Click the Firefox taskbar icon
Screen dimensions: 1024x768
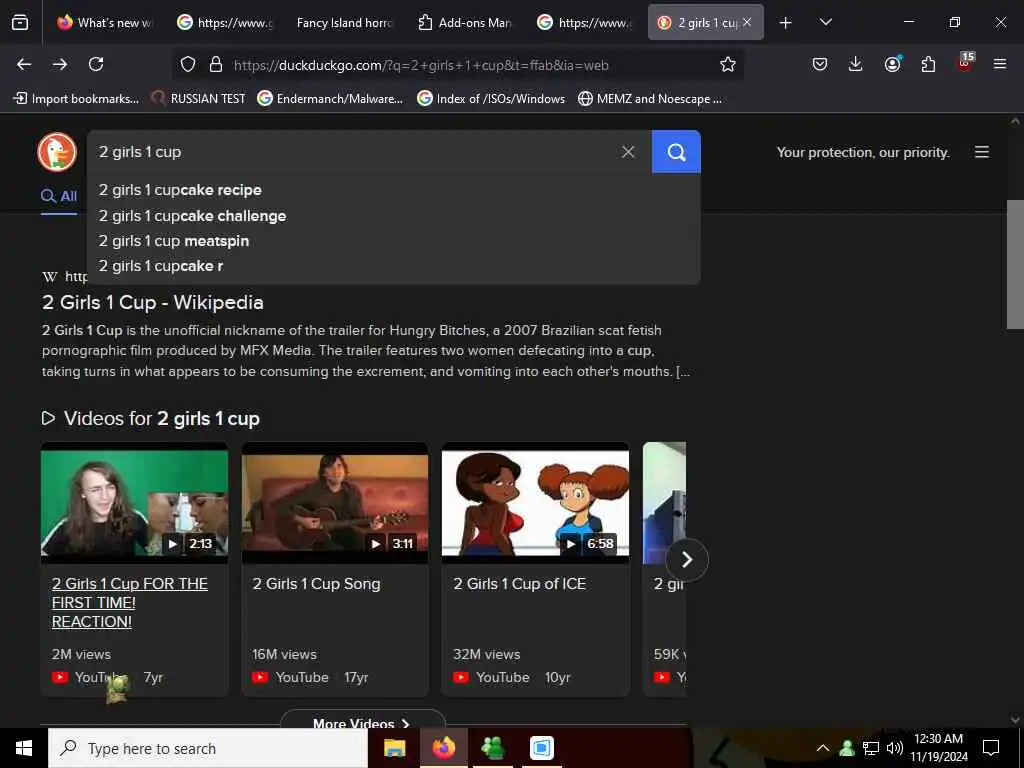443,748
